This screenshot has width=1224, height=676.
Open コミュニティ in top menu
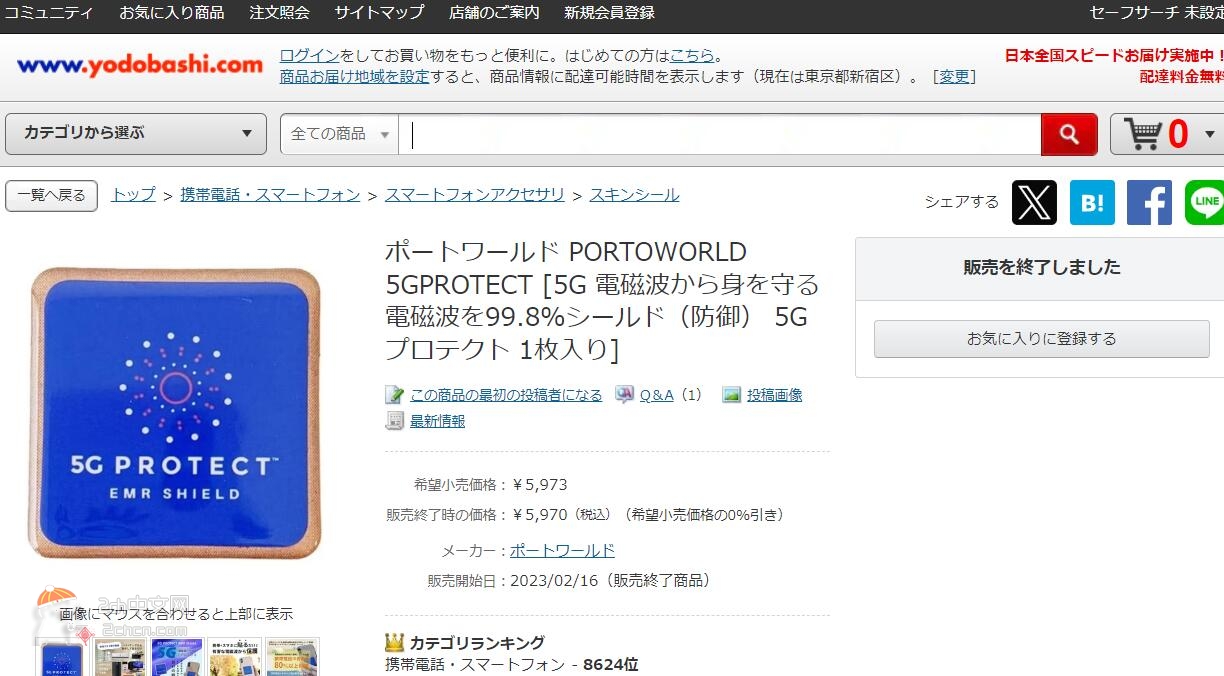pos(49,13)
